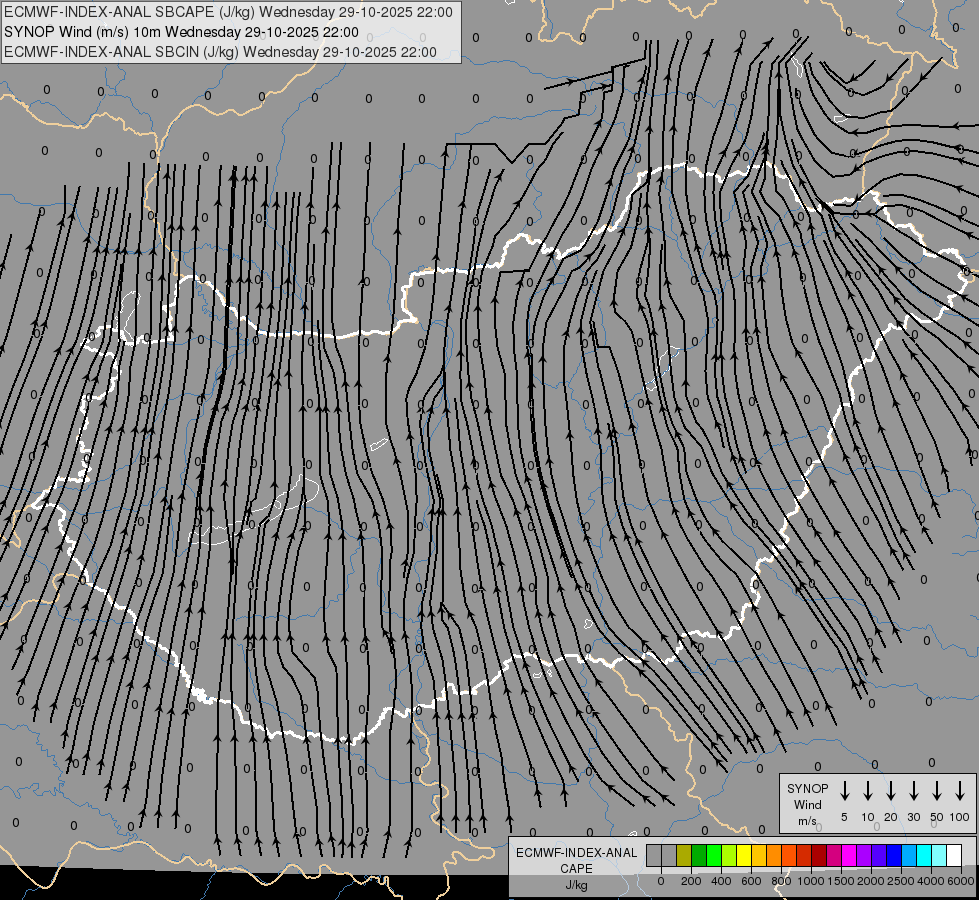Pick the olive CAPE colour swatch
Viewport: 979px width, 900px height.
tap(684, 856)
